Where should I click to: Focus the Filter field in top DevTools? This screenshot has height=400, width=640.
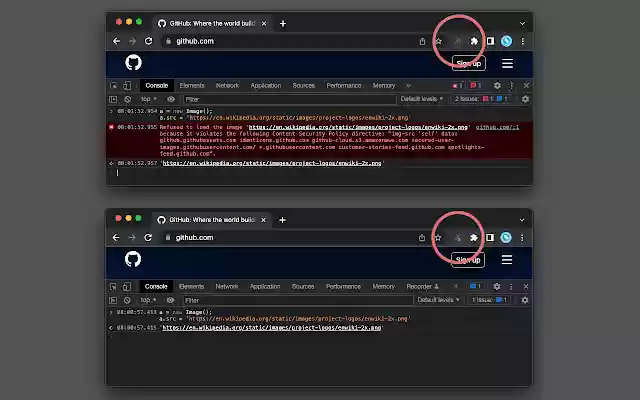289,99
